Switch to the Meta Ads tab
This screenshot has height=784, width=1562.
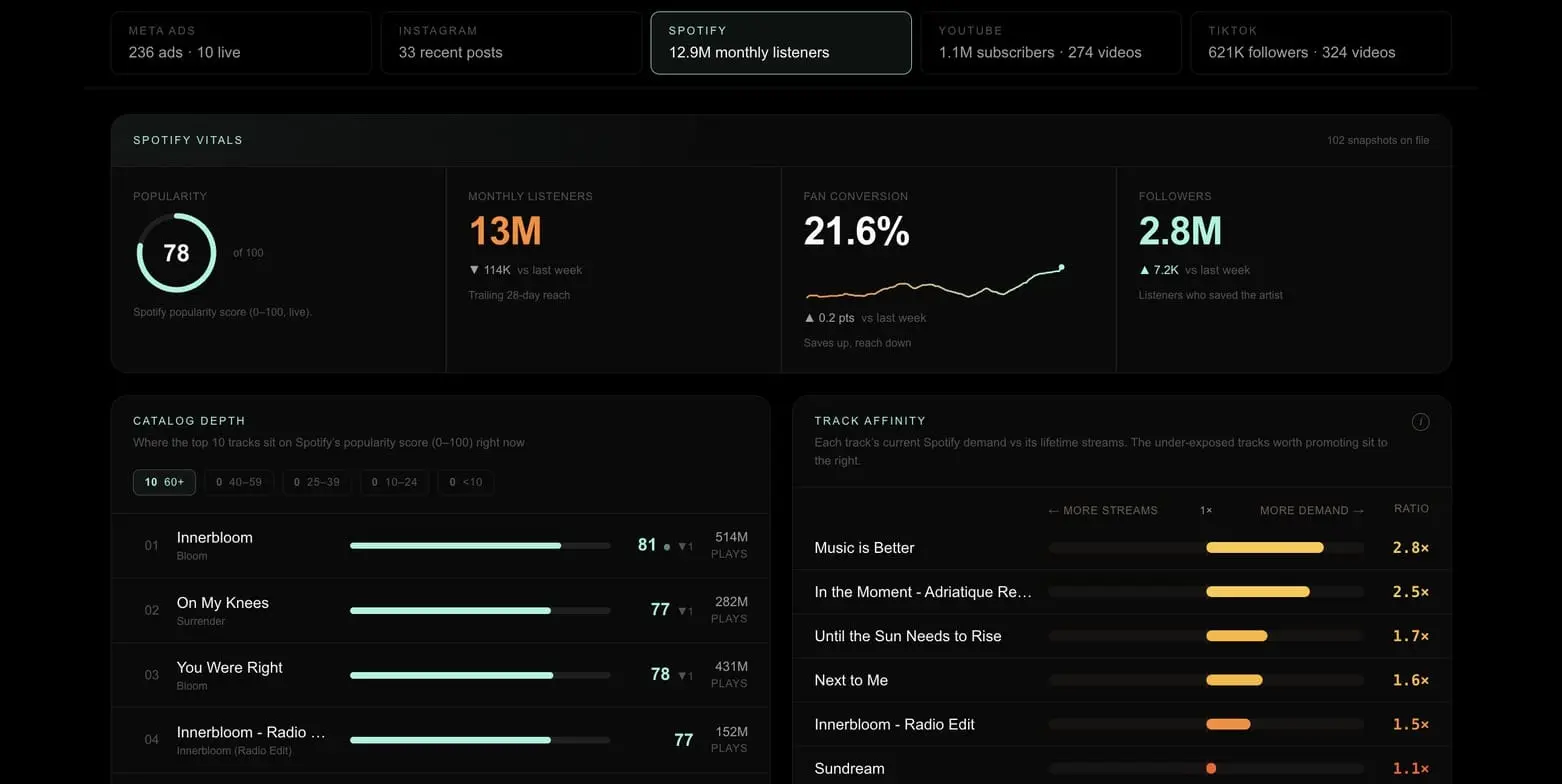coord(241,43)
